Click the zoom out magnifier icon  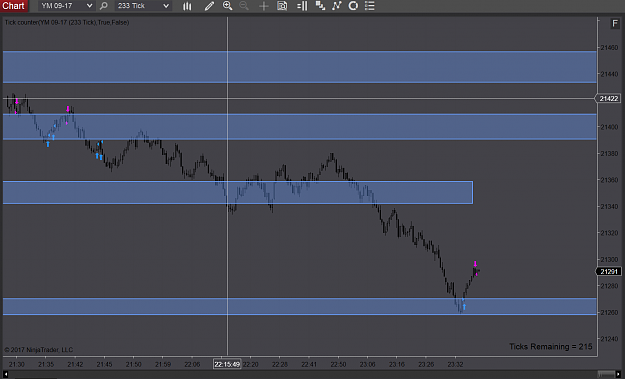pyautogui.click(x=244, y=6)
